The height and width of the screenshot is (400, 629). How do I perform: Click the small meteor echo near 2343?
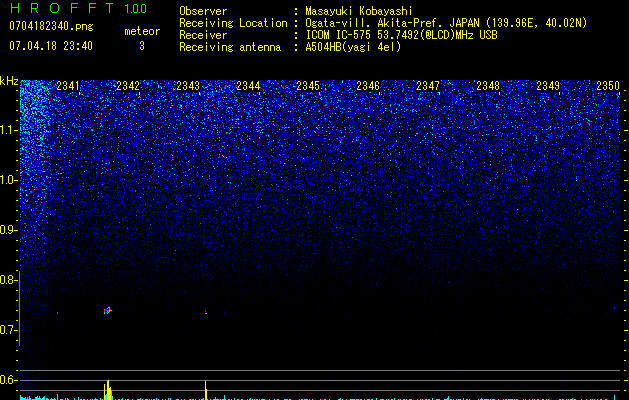pyautogui.click(x=206, y=311)
